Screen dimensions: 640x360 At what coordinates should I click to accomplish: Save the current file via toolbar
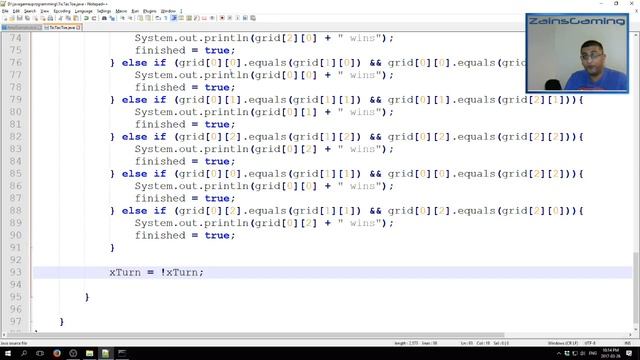tap(20, 18)
